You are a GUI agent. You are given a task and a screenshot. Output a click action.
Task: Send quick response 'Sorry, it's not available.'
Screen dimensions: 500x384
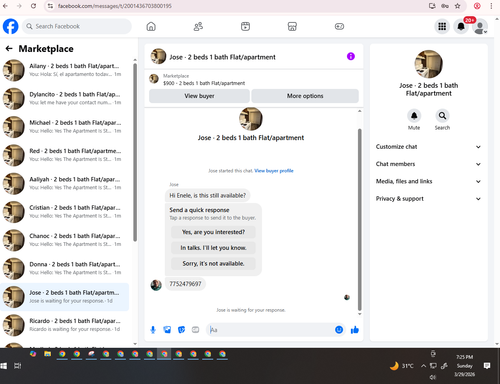213,263
